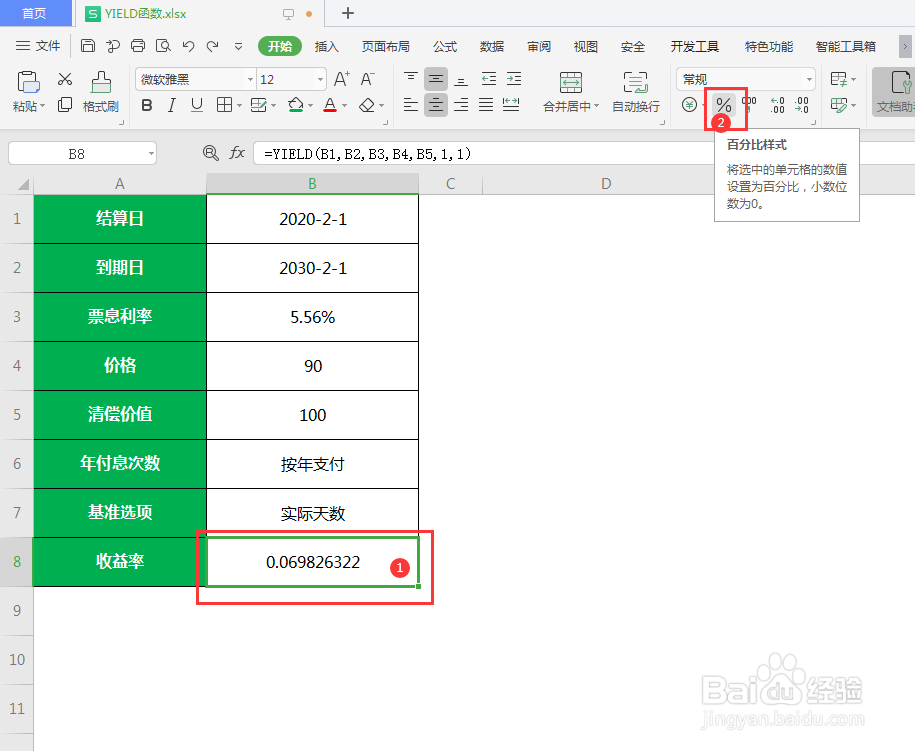Open Print Preview from quick access bar
This screenshot has height=751, width=915.
[163, 46]
